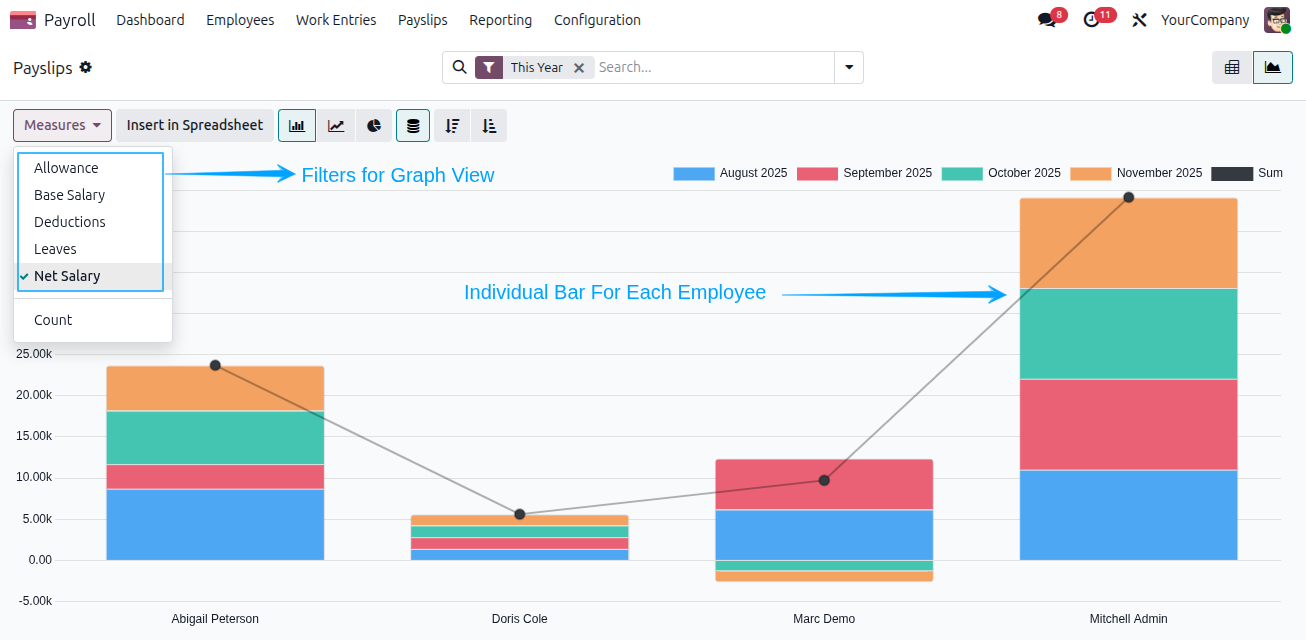
Task: Switch to pie chart mode
Action: 374,126
